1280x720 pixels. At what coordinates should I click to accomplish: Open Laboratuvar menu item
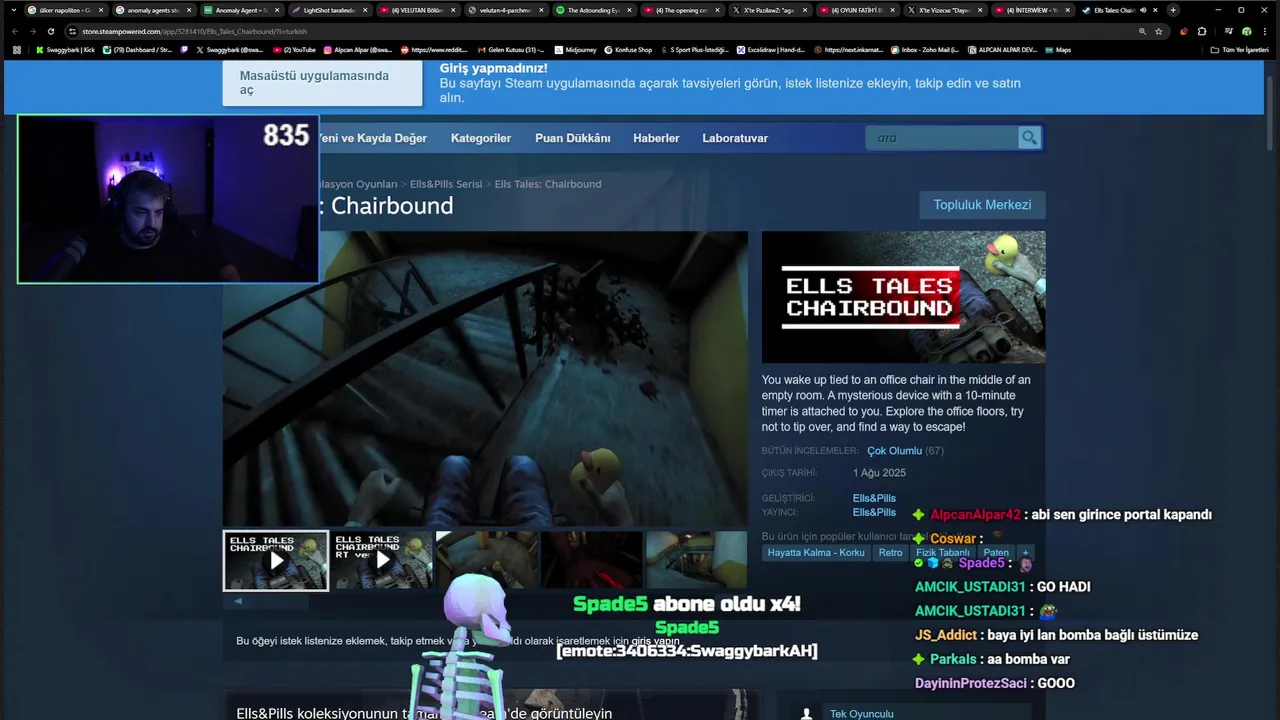(x=735, y=138)
